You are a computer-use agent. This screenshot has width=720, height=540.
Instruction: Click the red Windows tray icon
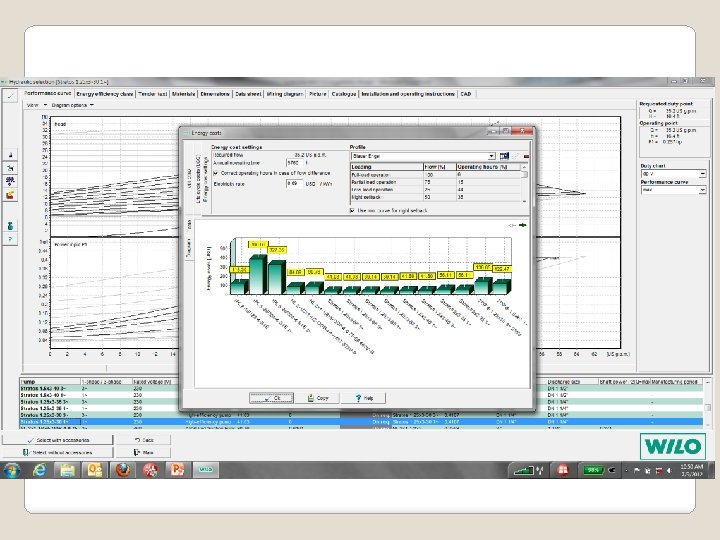point(562,470)
